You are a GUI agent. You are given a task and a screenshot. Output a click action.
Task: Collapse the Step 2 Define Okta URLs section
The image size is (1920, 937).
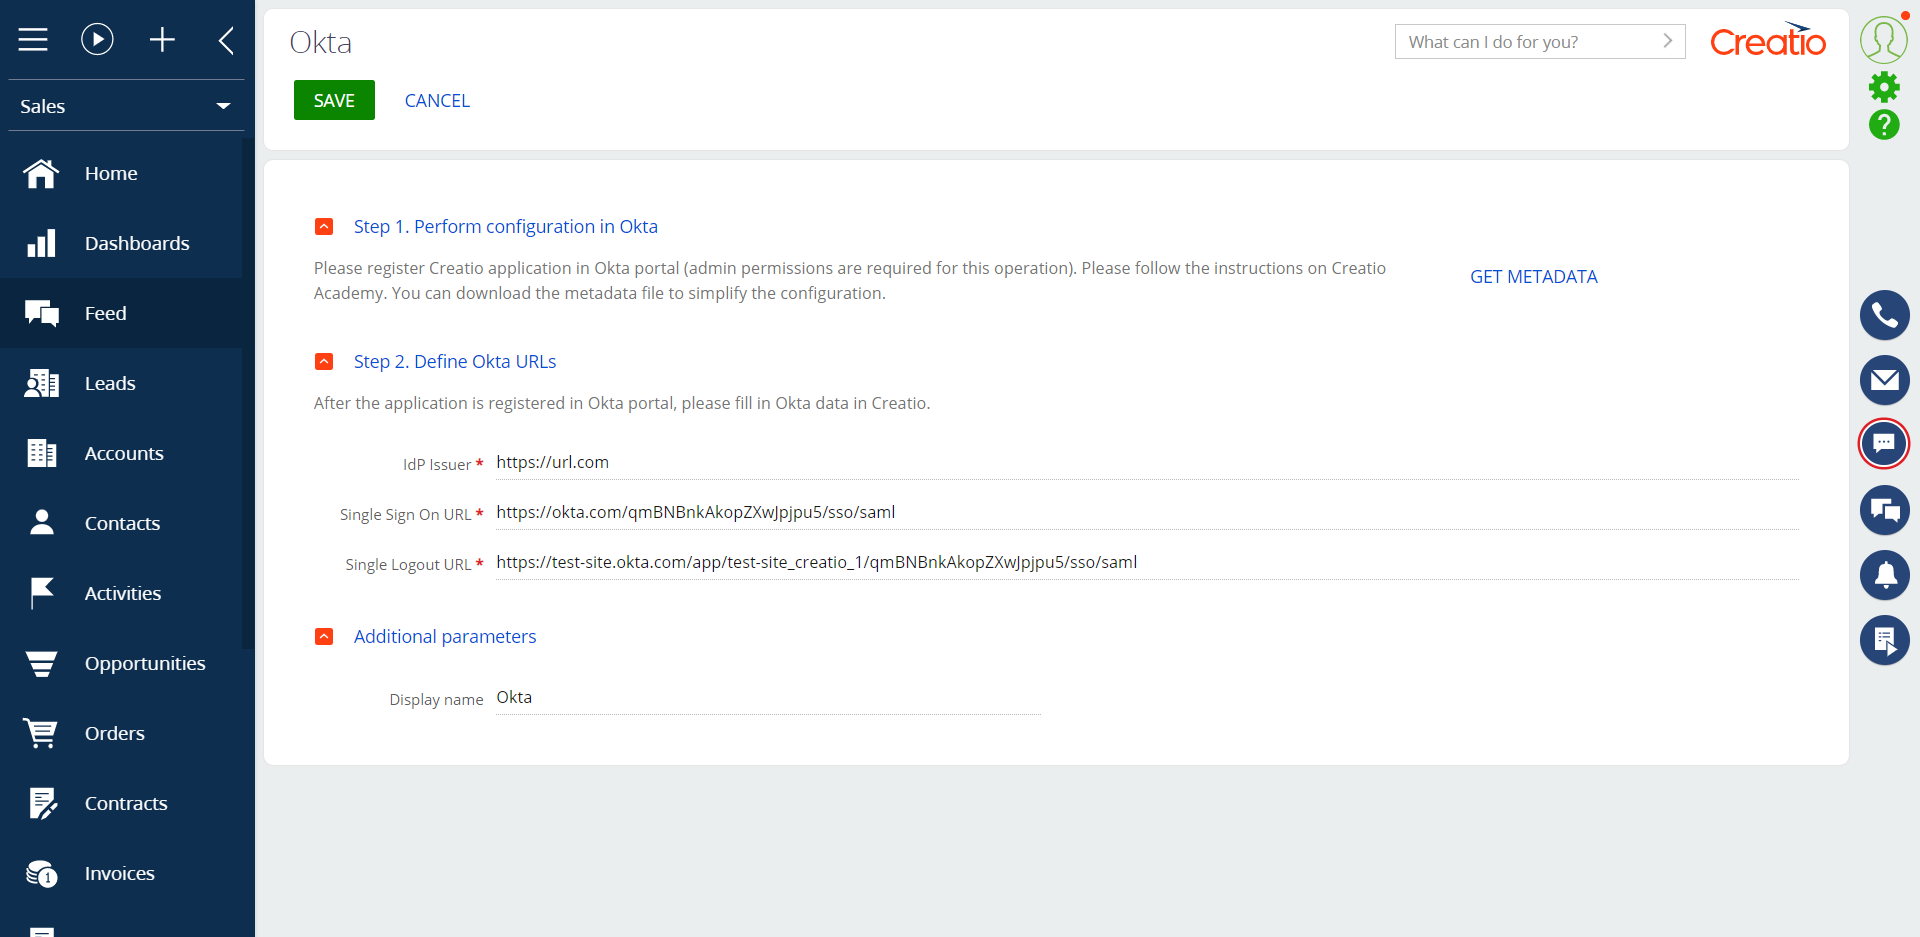(x=324, y=361)
